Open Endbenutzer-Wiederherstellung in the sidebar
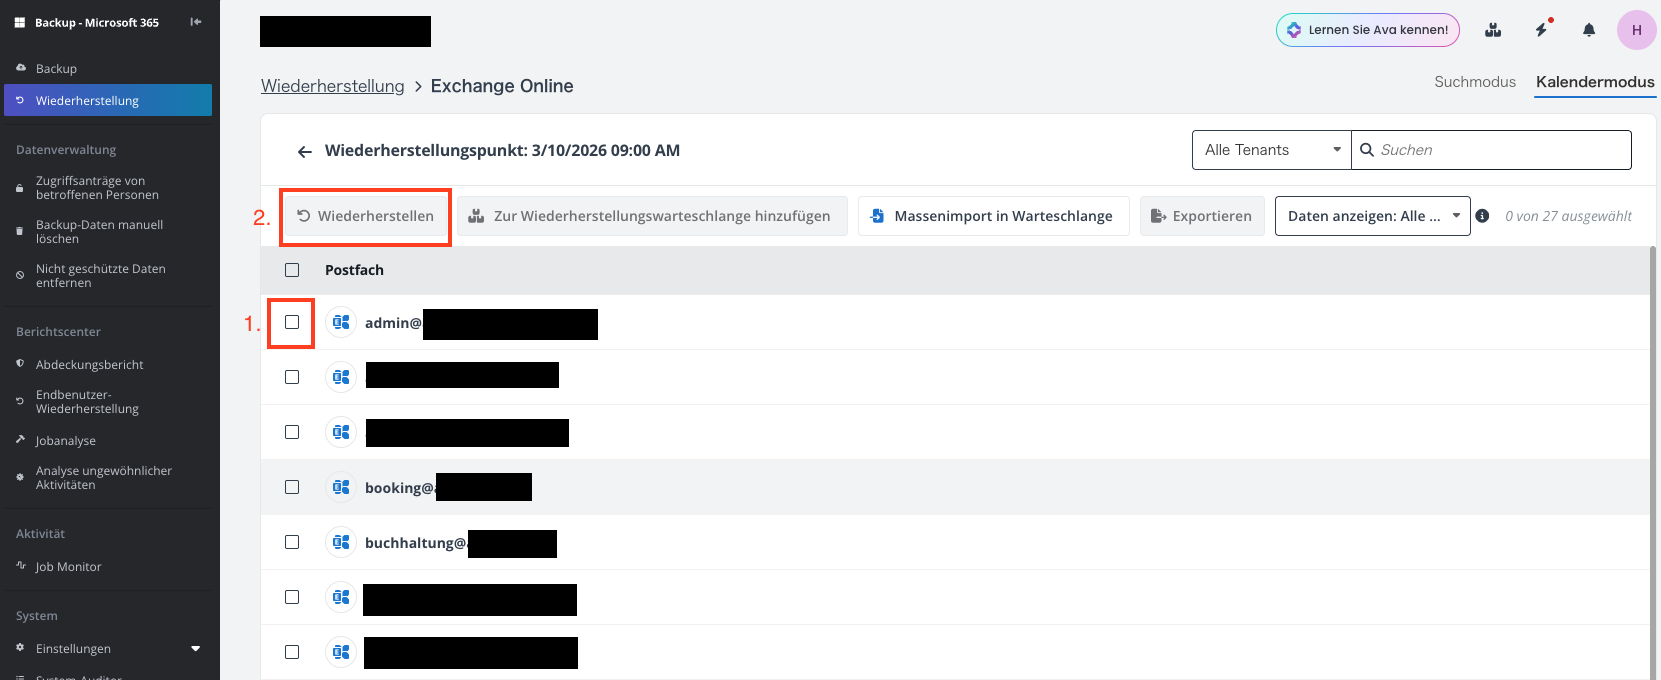Viewport: 1661px width, 680px height. pyautogui.click(x=87, y=402)
